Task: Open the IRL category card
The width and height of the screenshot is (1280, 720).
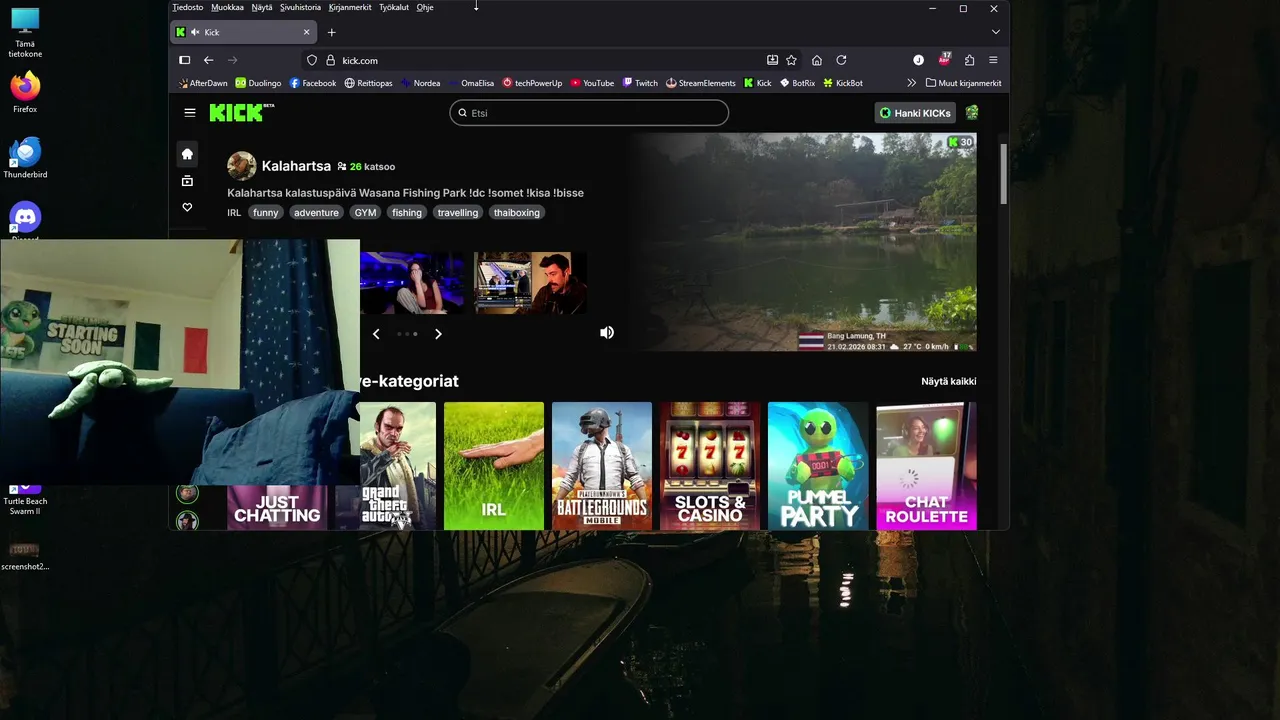Action: tap(494, 466)
